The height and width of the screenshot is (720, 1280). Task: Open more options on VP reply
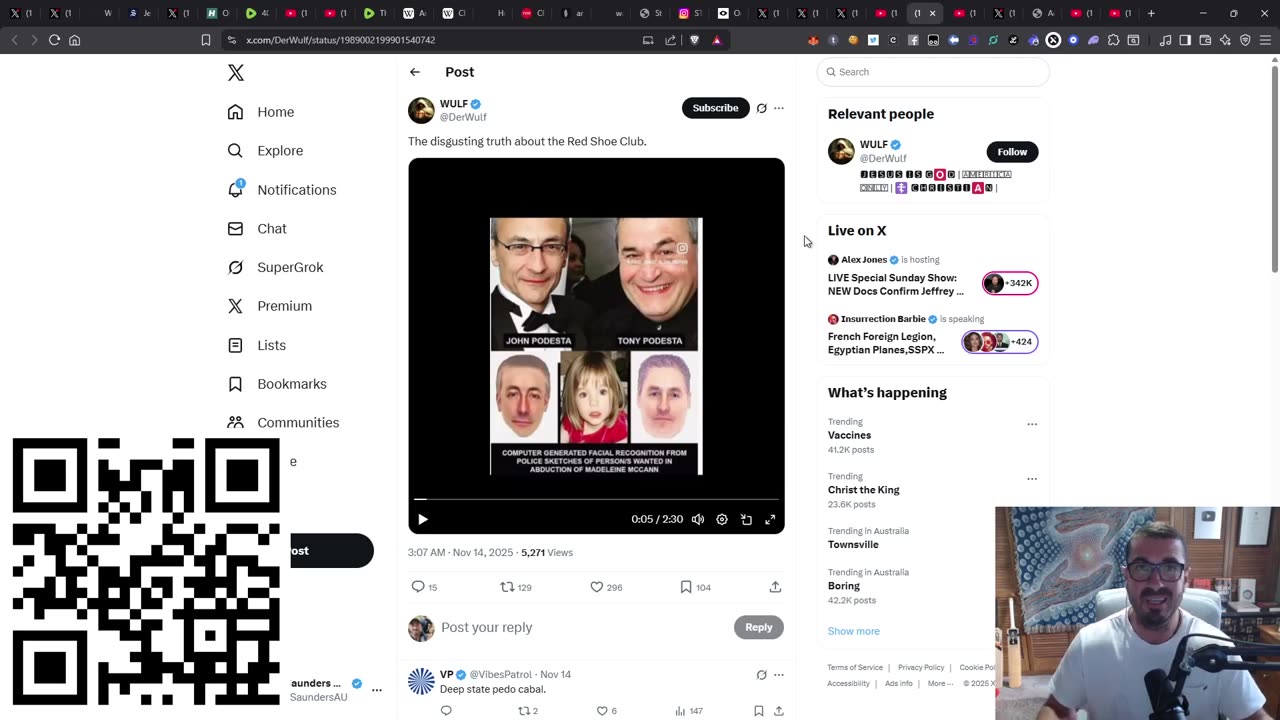pos(779,675)
